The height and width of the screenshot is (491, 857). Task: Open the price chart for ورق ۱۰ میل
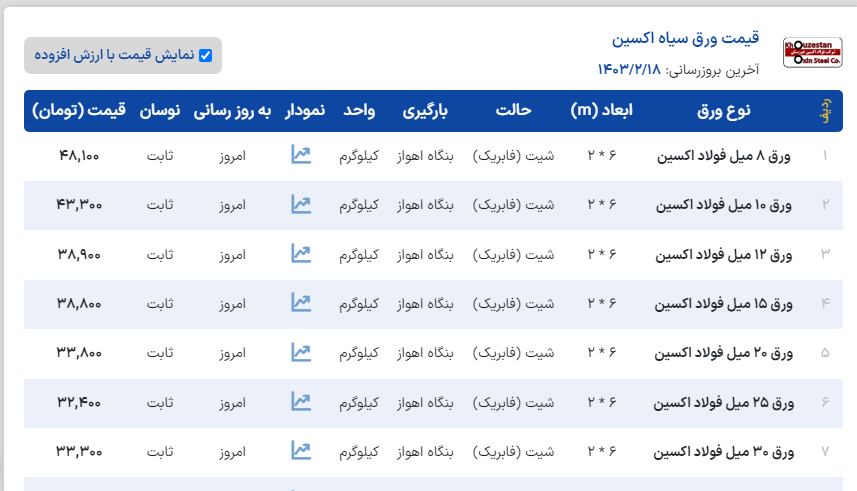coord(301,204)
